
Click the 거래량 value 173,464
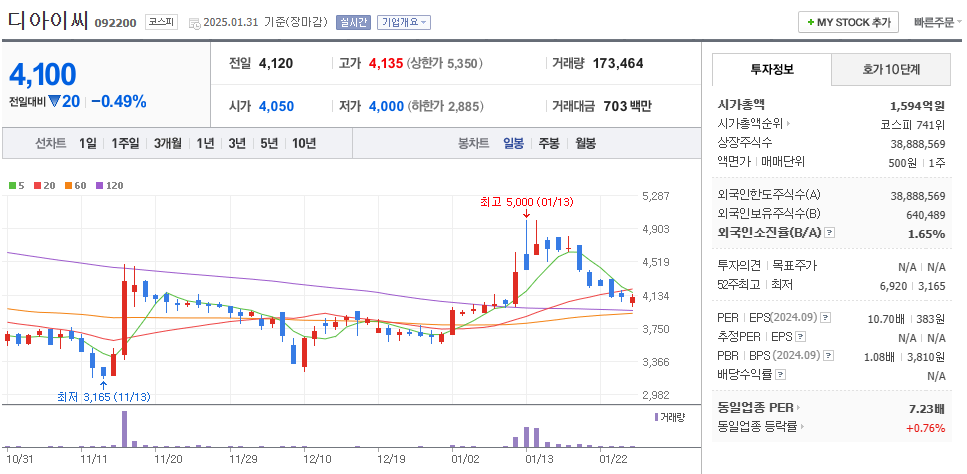coord(618,63)
